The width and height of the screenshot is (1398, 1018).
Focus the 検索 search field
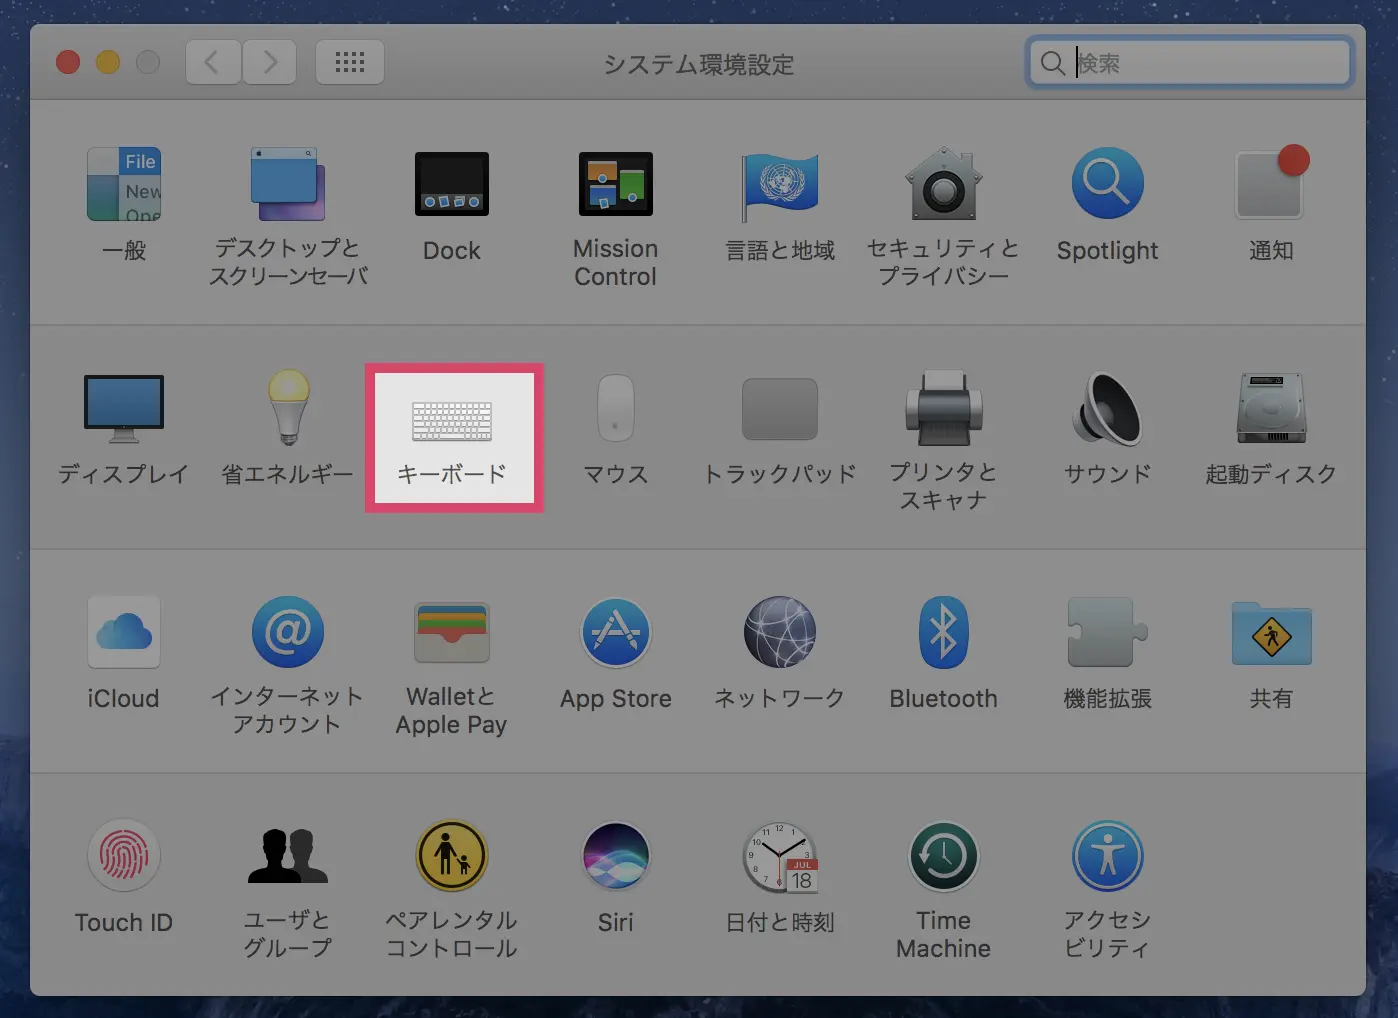[1190, 63]
